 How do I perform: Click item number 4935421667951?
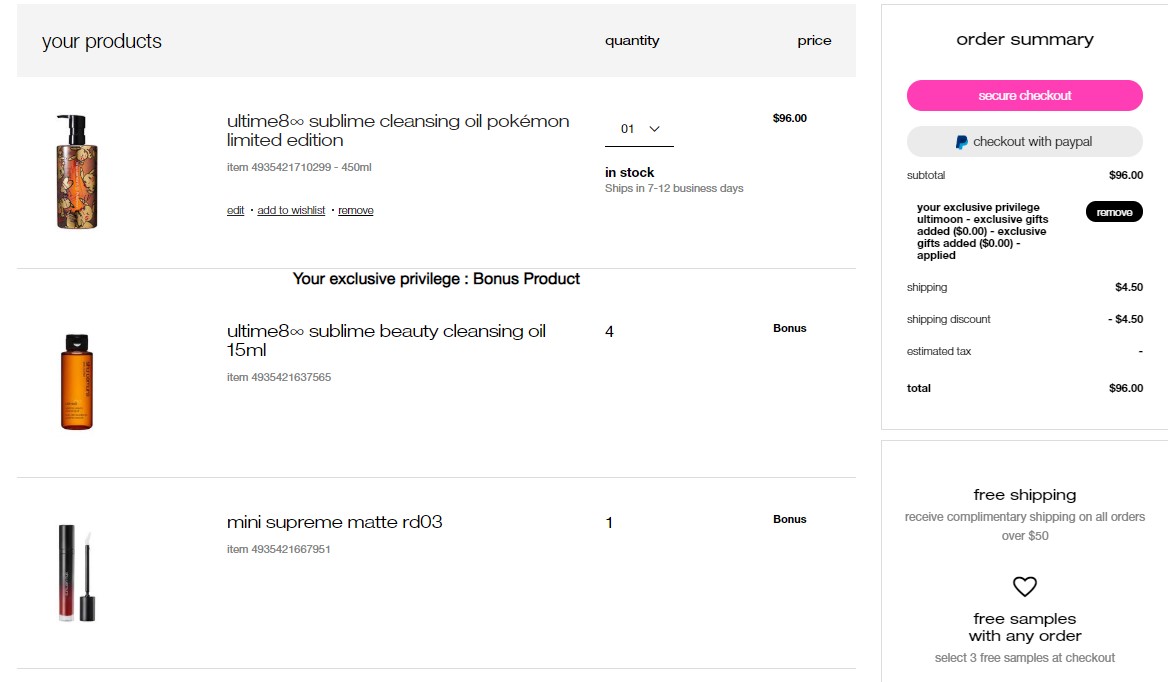click(x=279, y=549)
